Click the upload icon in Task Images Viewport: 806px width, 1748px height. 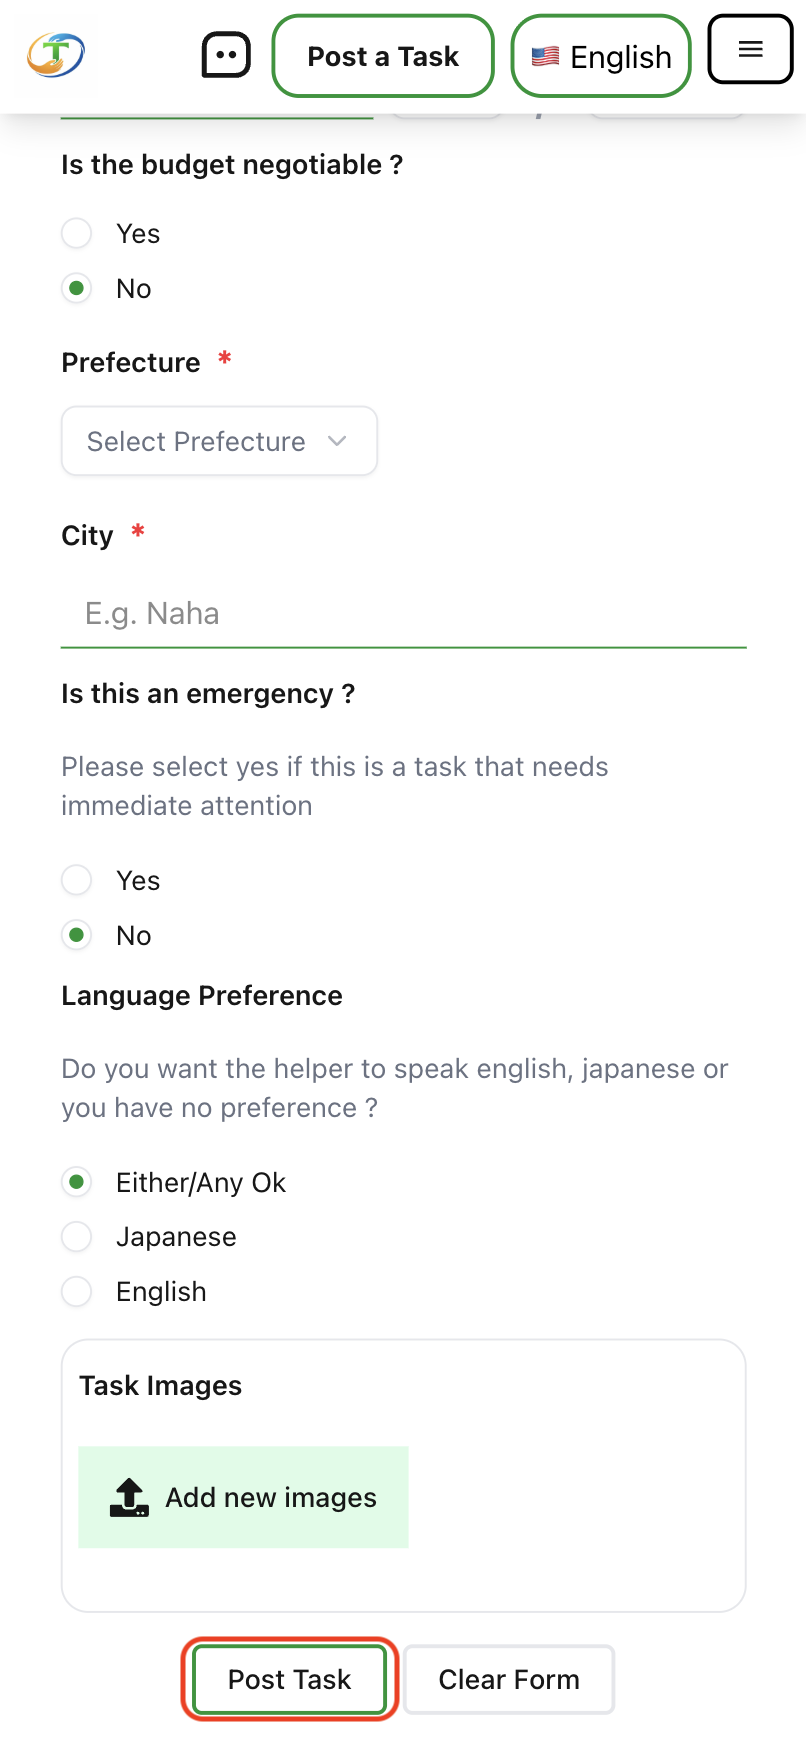click(x=129, y=1497)
